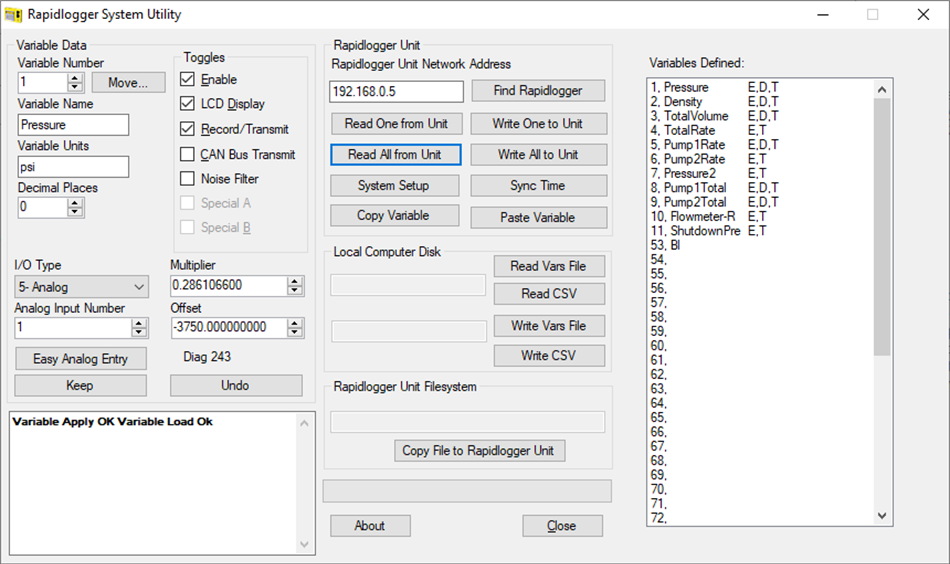Enable CAN Bus Transmit checkbox
The height and width of the screenshot is (564, 950).
[x=187, y=154]
